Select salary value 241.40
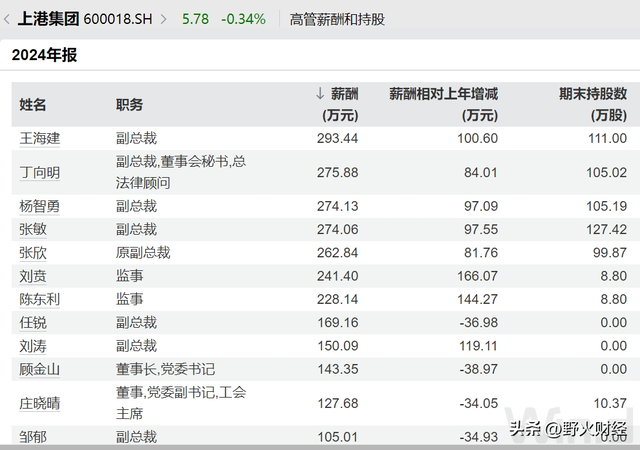This screenshot has width=640, height=450. [338, 276]
